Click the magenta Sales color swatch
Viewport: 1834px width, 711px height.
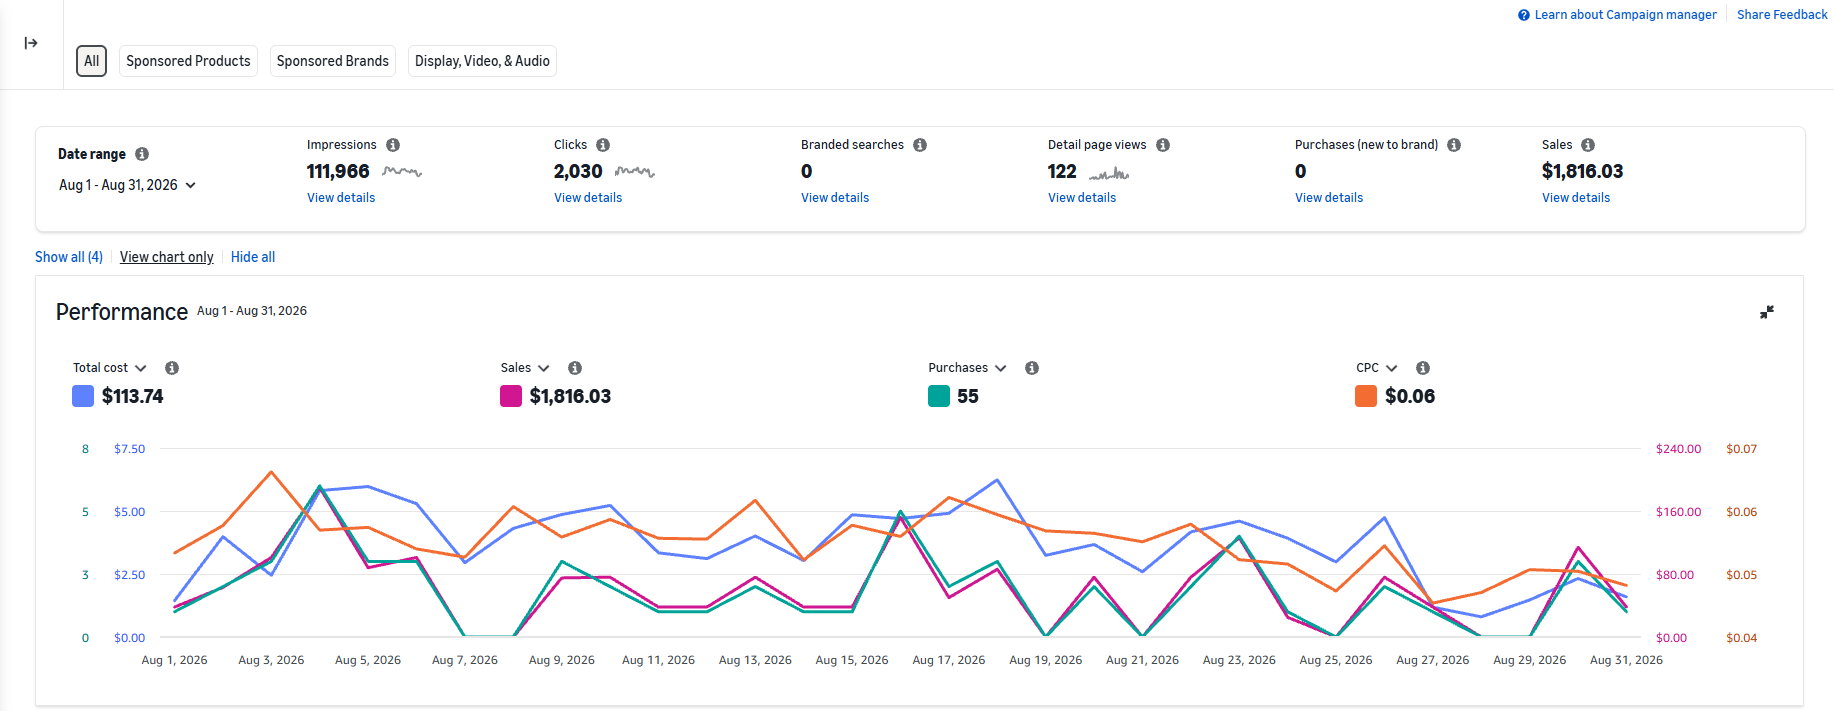click(x=511, y=396)
